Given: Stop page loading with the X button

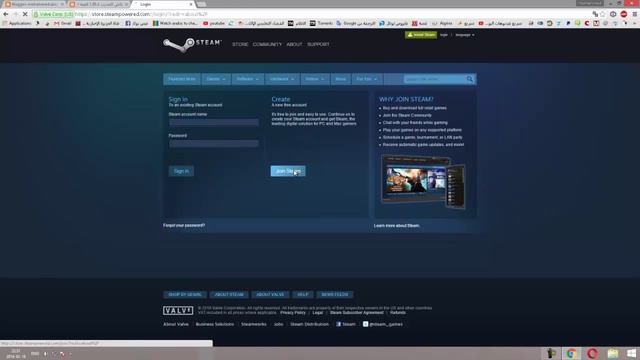Looking at the screenshot, I should [24, 14].
